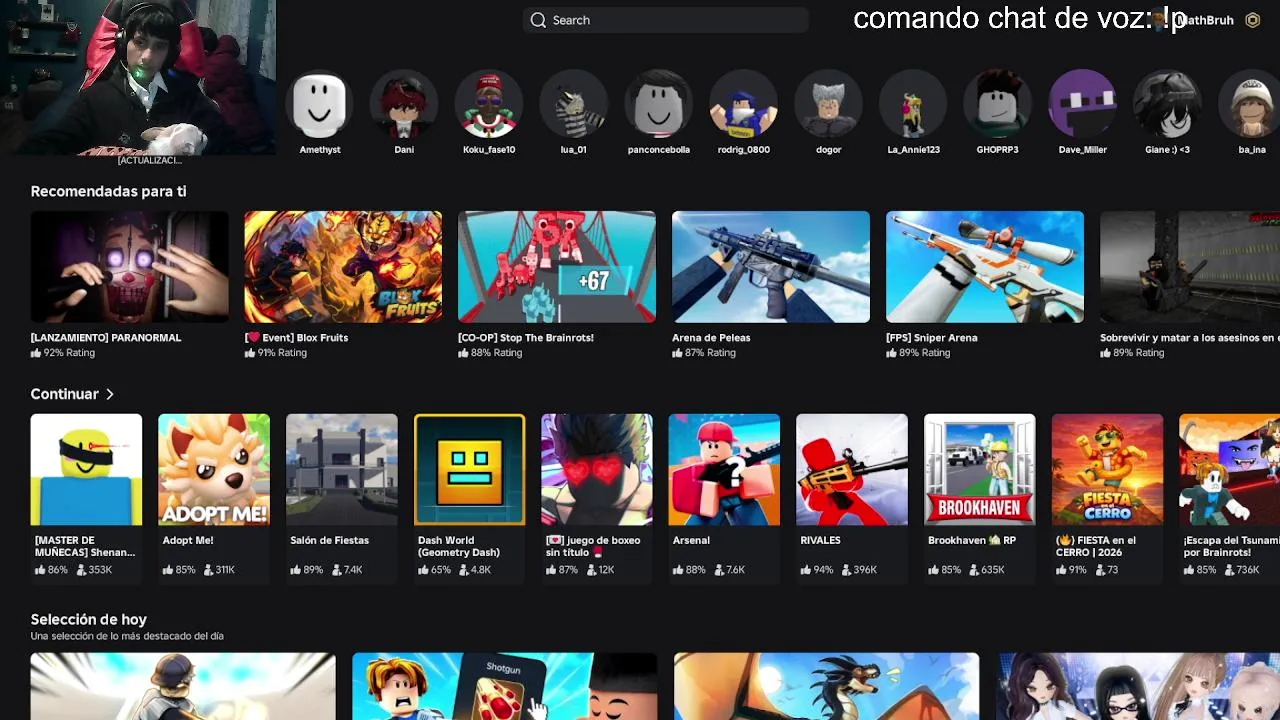The width and height of the screenshot is (1280, 720).
Task: Open Sniper Arena game thumbnail
Action: pyautogui.click(x=985, y=267)
